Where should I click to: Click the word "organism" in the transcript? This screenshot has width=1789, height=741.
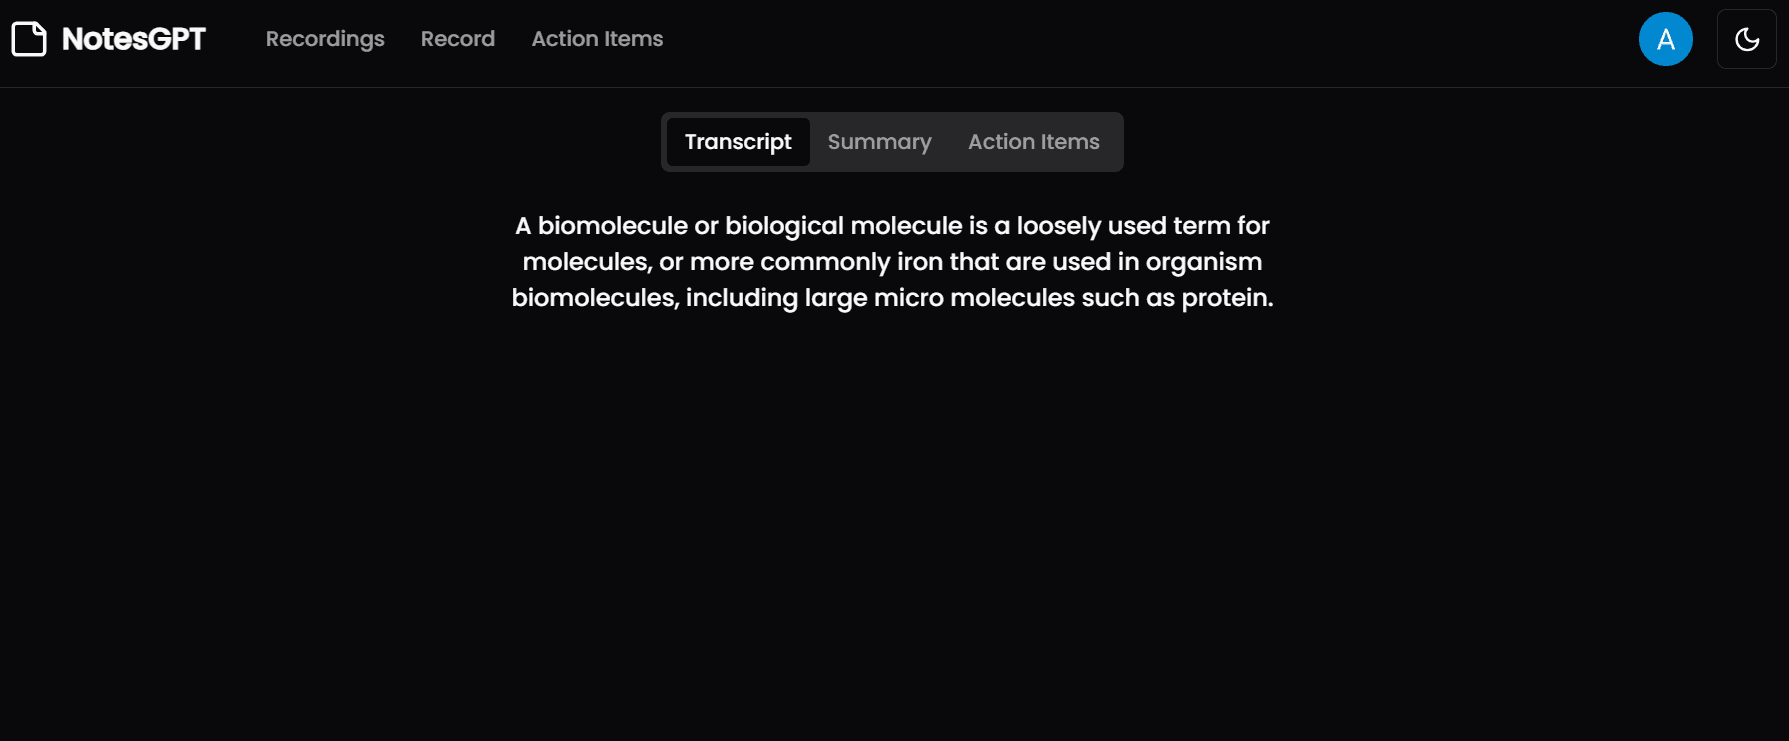click(1204, 262)
